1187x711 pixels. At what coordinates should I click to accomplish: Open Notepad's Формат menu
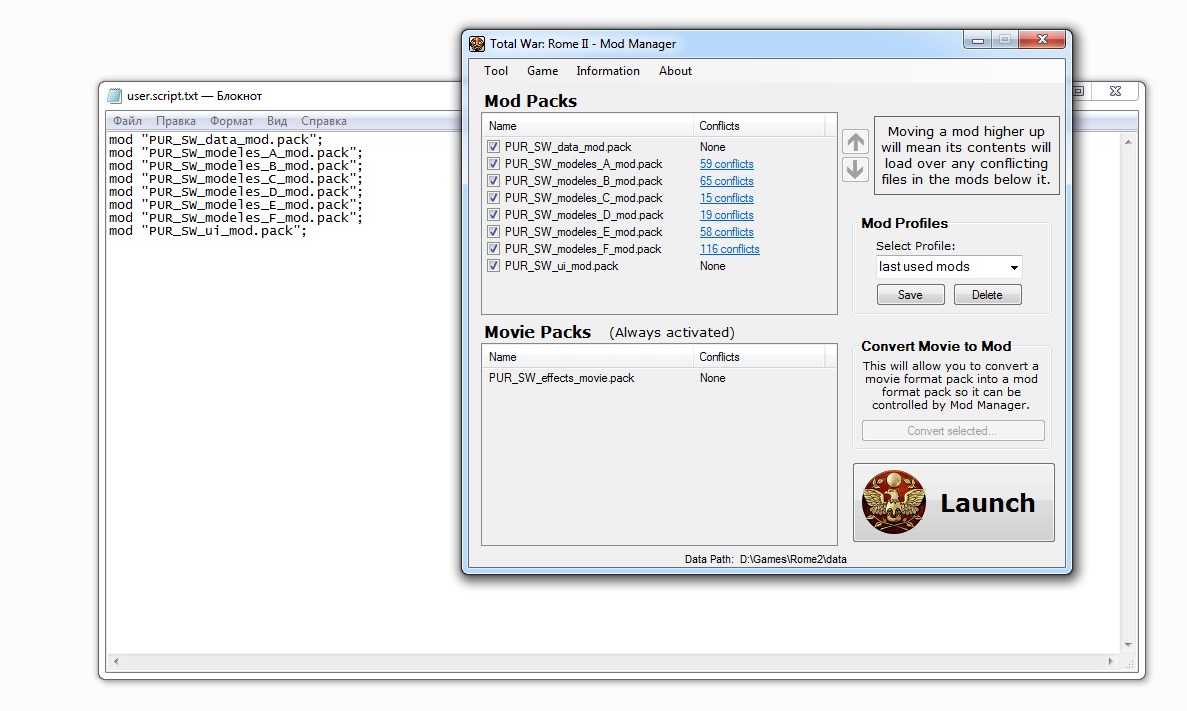point(231,121)
